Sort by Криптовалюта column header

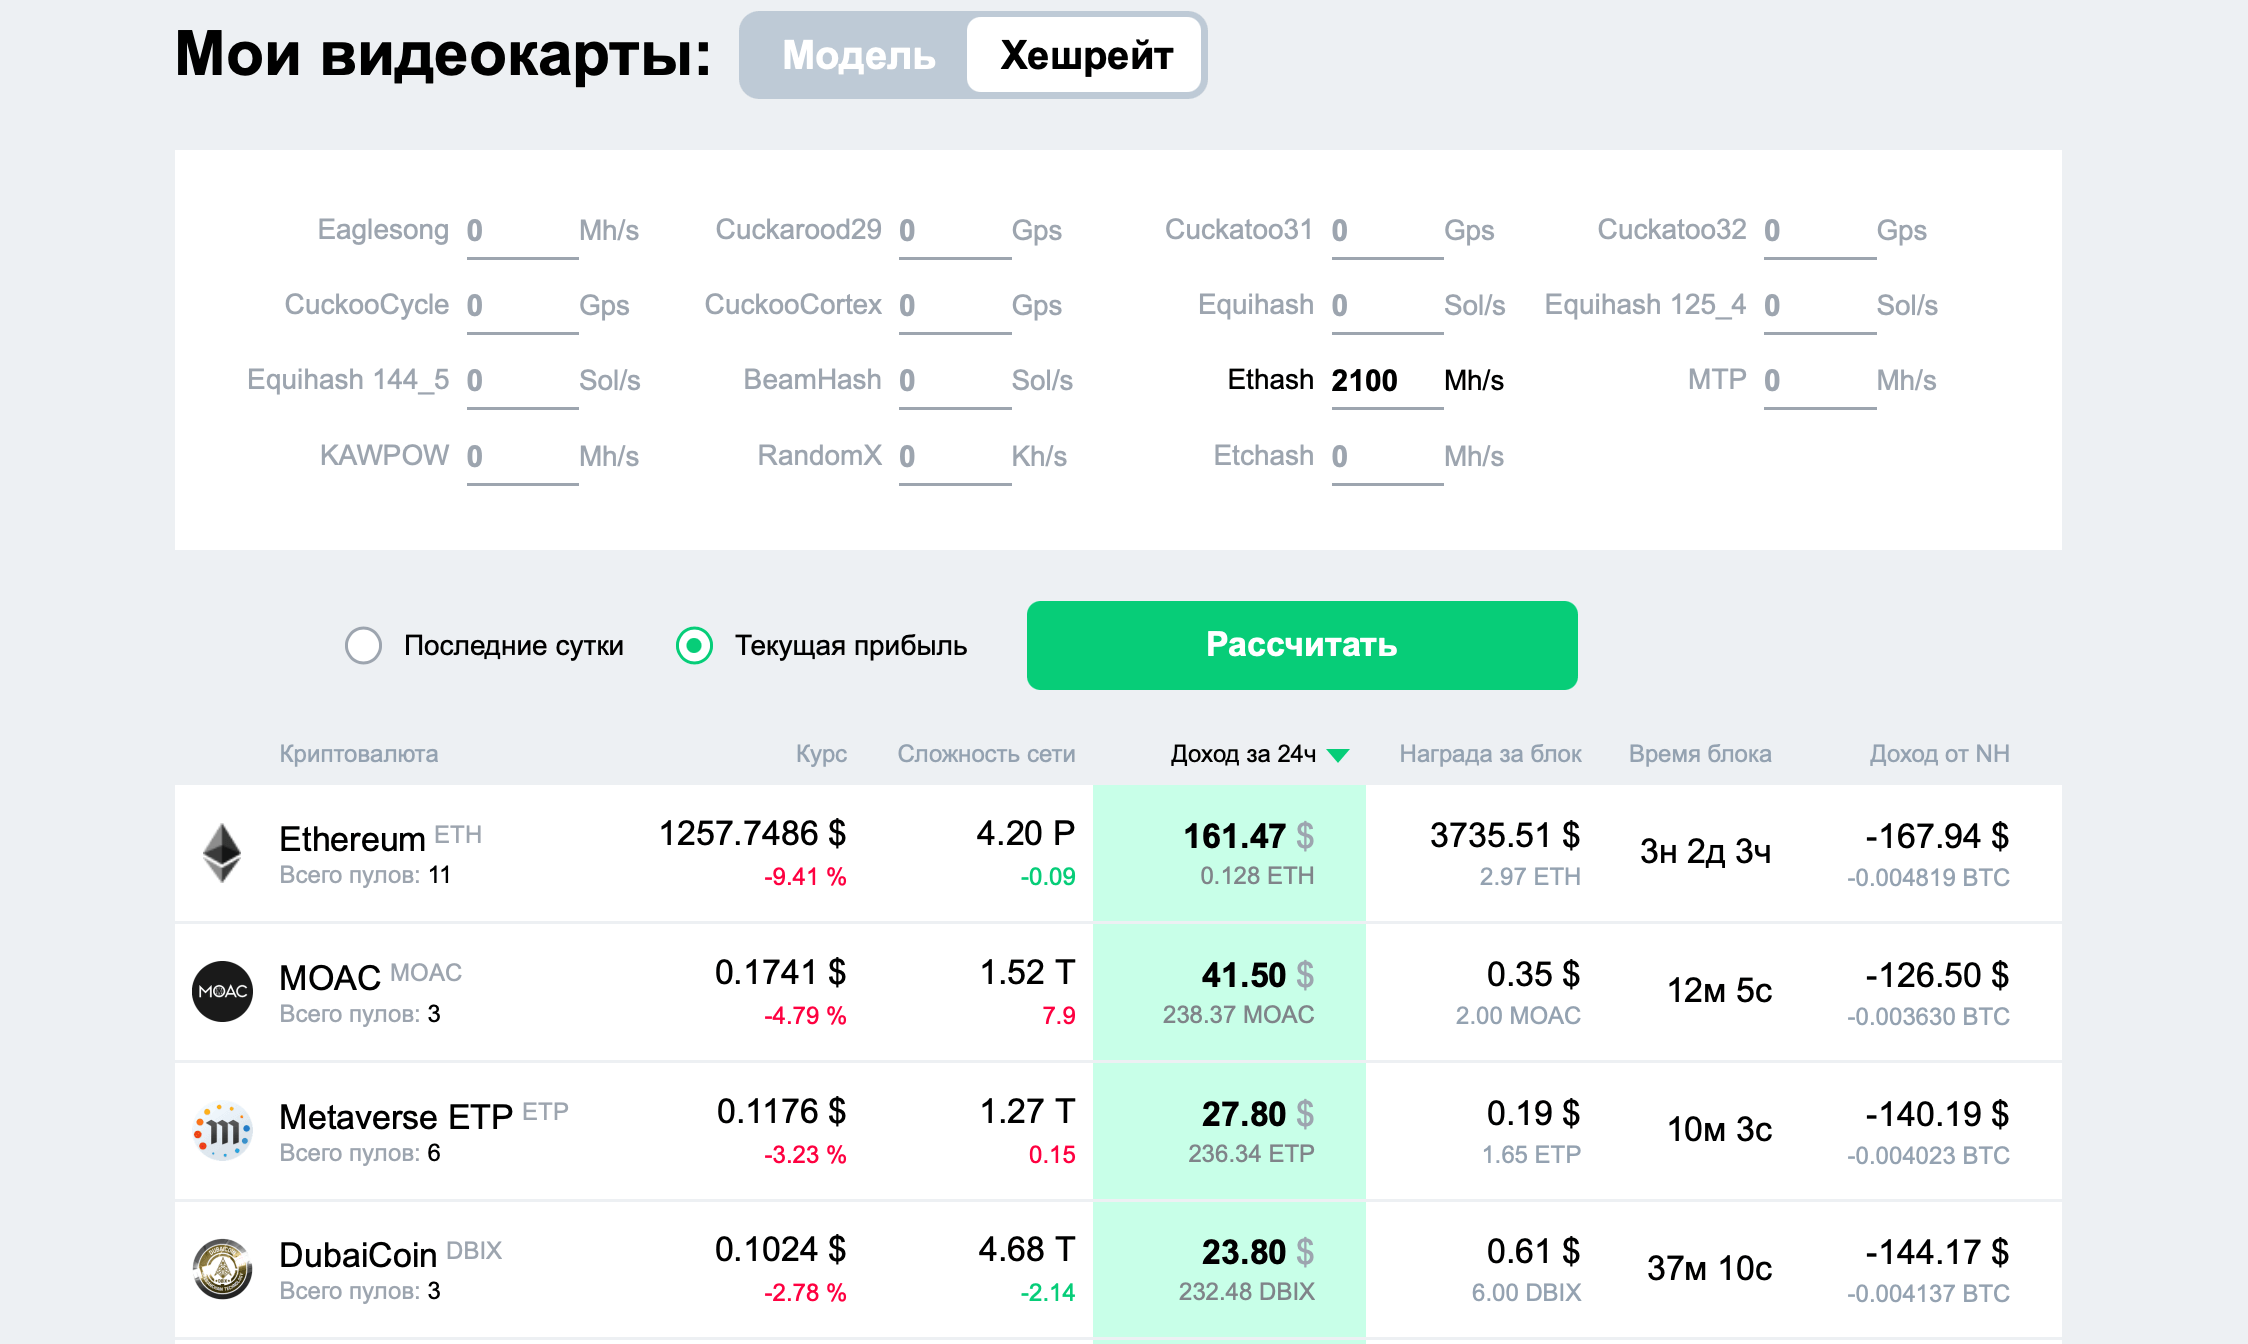tap(358, 754)
